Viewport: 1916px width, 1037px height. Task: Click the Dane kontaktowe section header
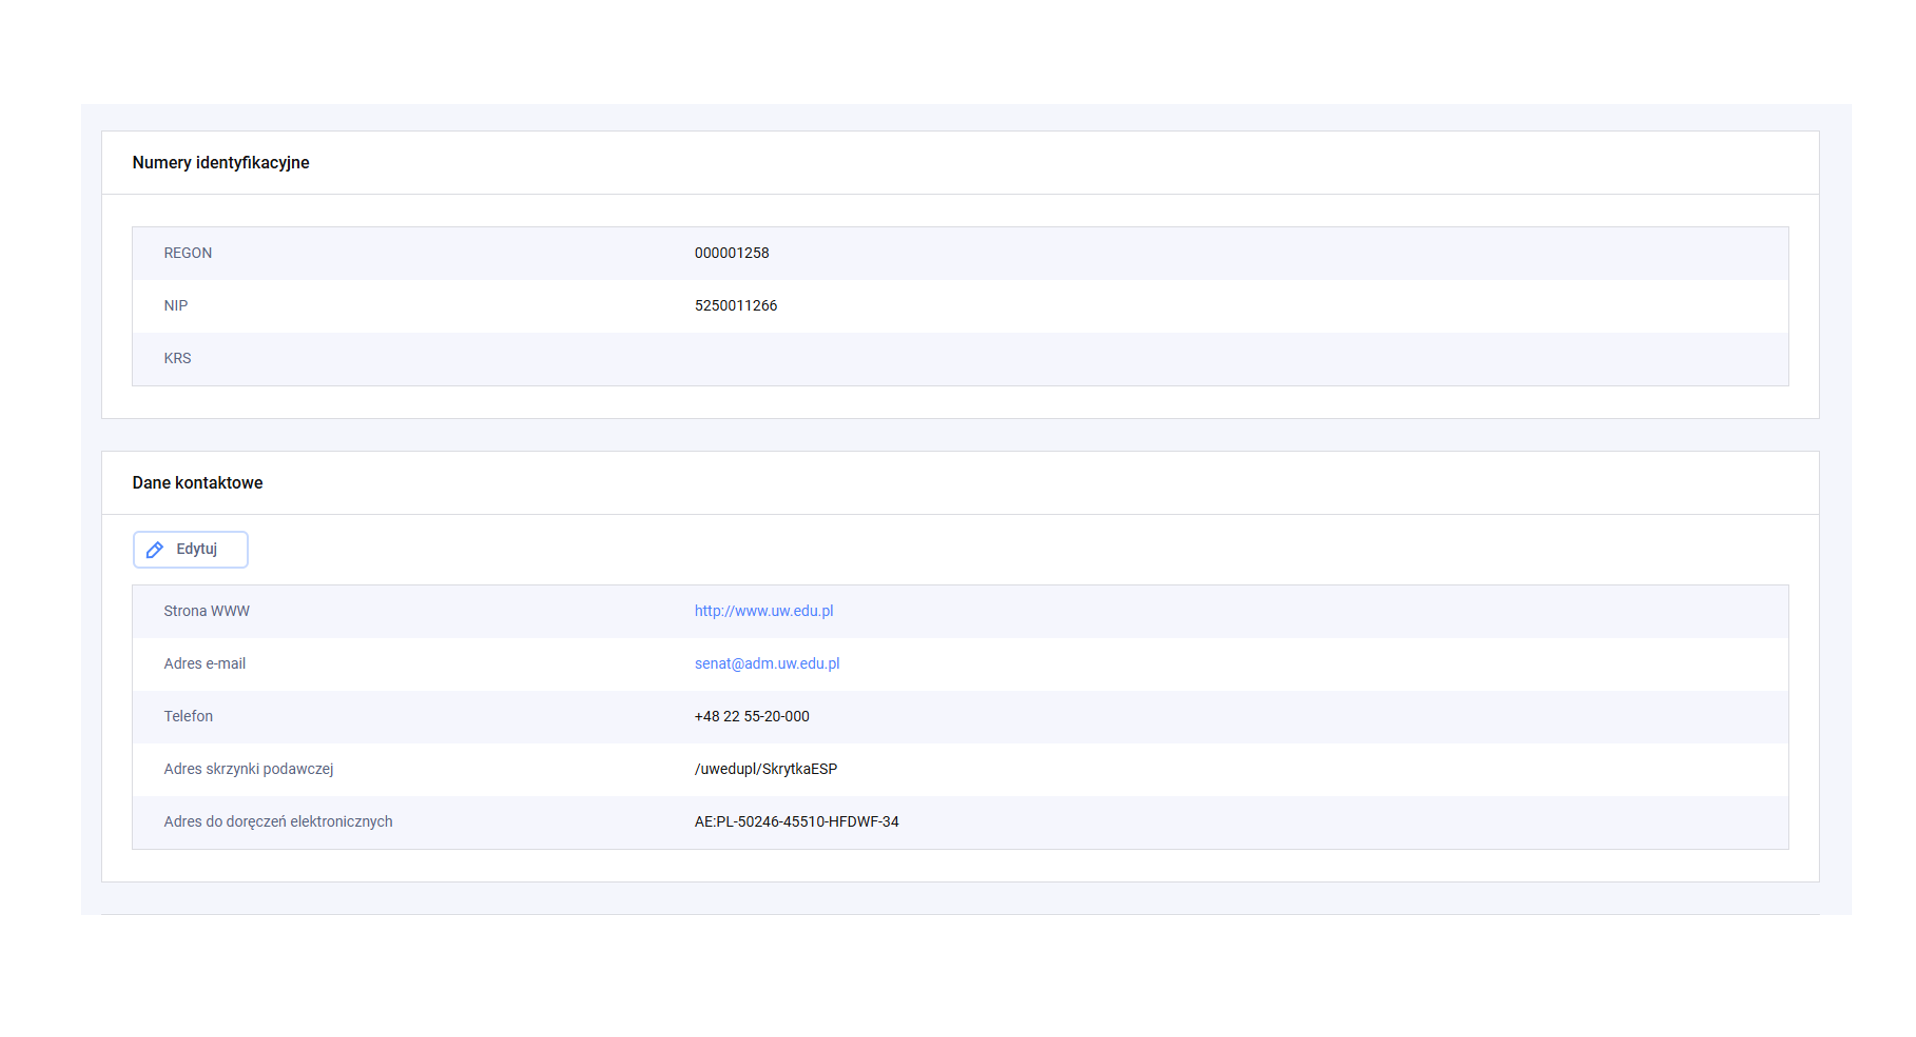[x=197, y=483]
